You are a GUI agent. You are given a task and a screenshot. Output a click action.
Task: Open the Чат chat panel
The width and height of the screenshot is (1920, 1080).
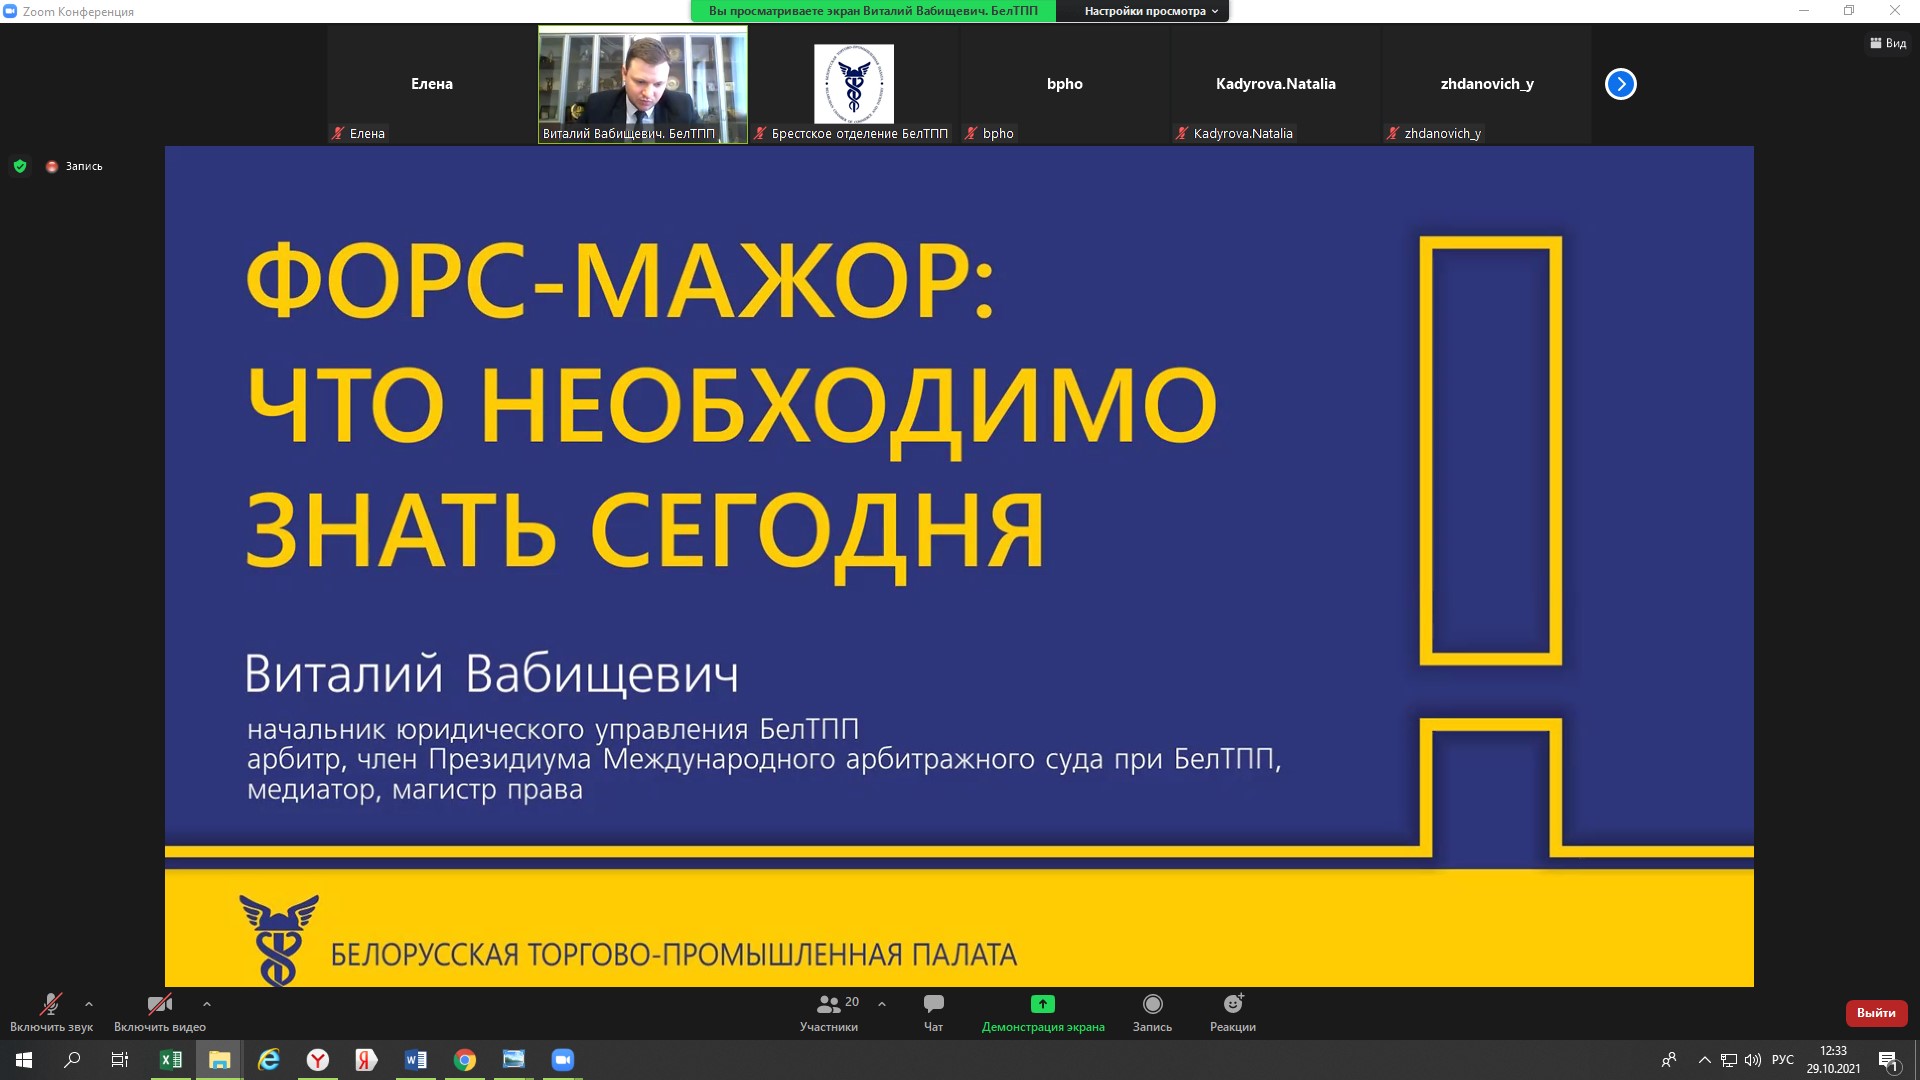pos(933,1013)
